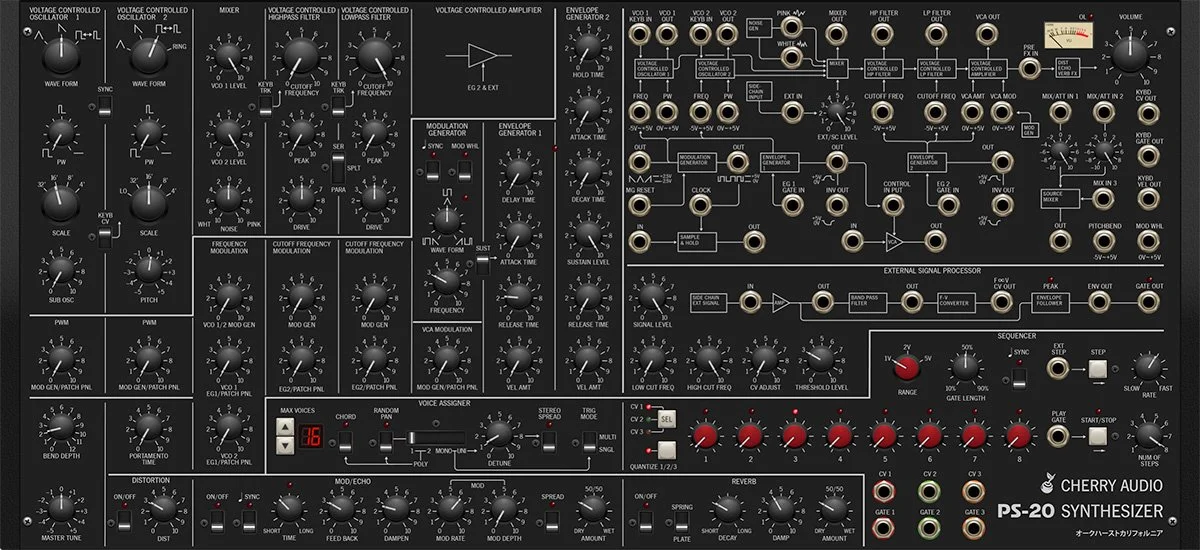The height and width of the screenshot is (550, 1200).
Task: Select the VCA AMT jack
Action: coord(972,111)
